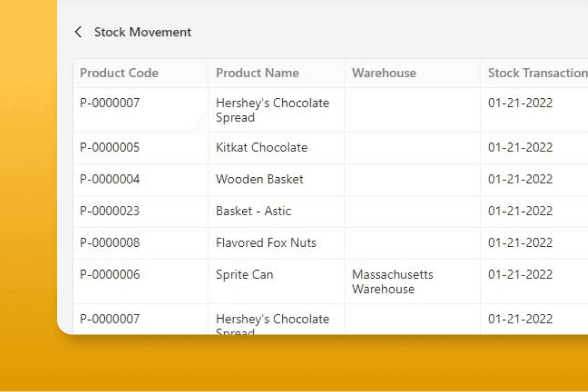Click the empty warehouse cell for Kitkat Chocolate
588x392 pixels.
(x=412, y=147)
